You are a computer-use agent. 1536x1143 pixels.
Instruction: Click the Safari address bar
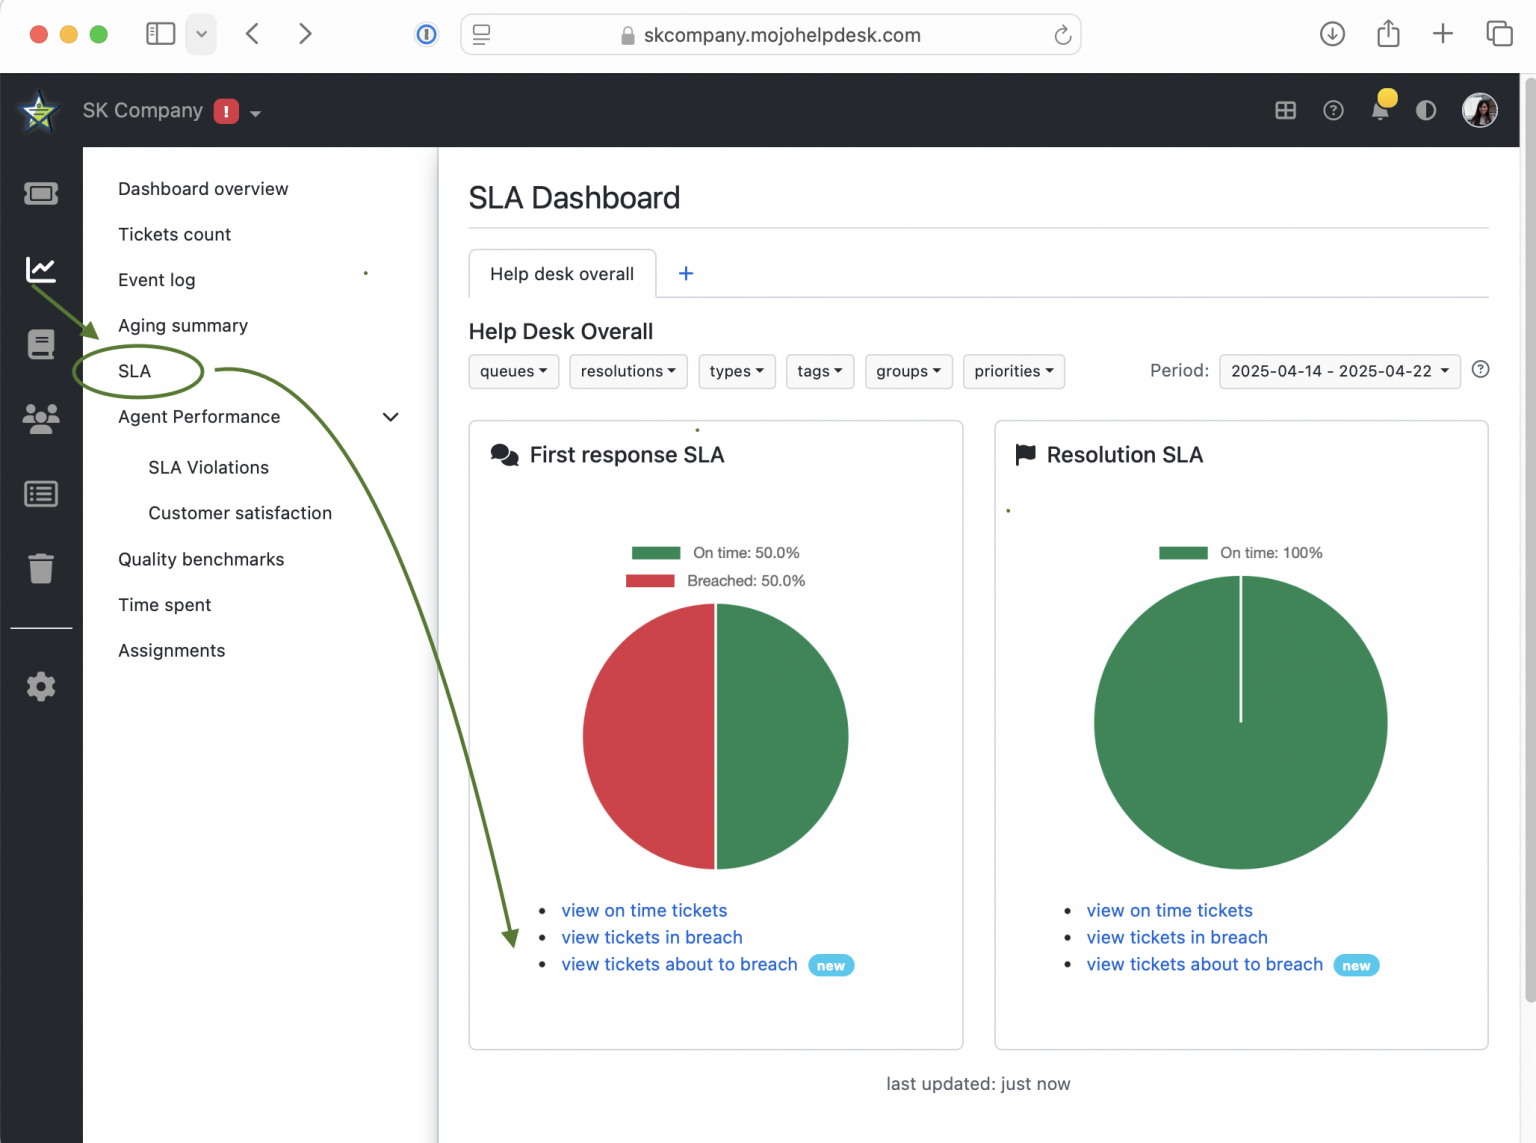(x=781, y=35)
